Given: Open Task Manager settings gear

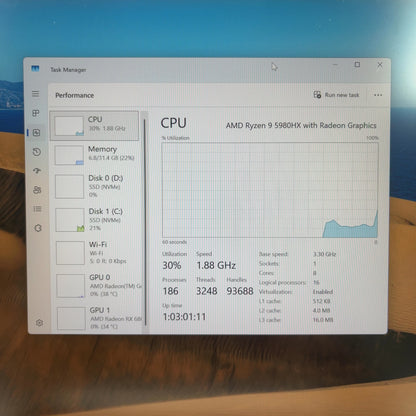Looking at the screenshot, I should coord(39,323).
